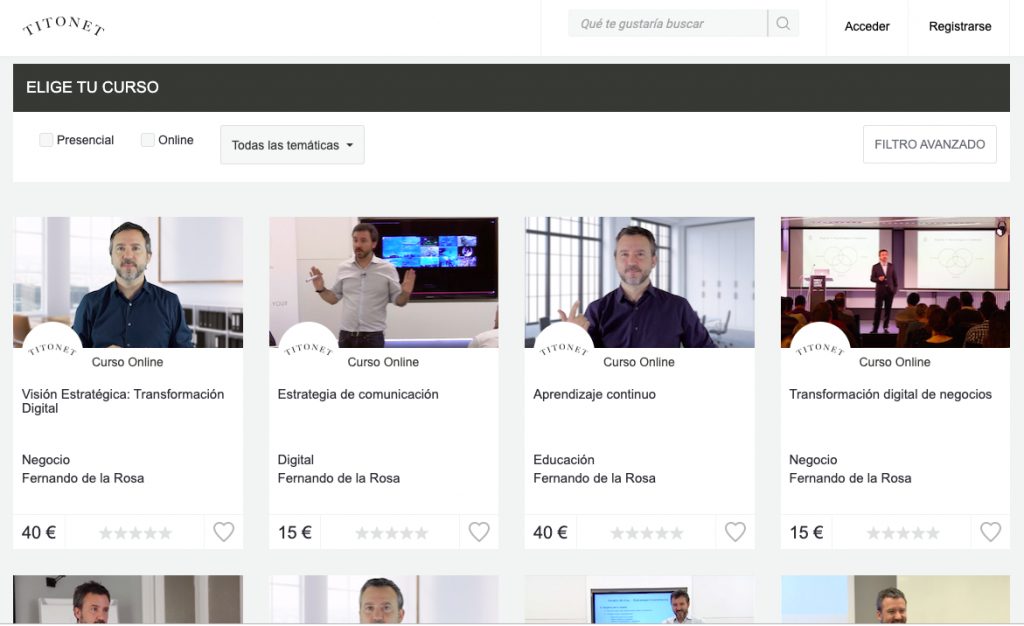The image size is (1024, 626).
Task: Expand the Todas las temáticas dropdown
Action: pyautogui.click(x=292, y=145)
